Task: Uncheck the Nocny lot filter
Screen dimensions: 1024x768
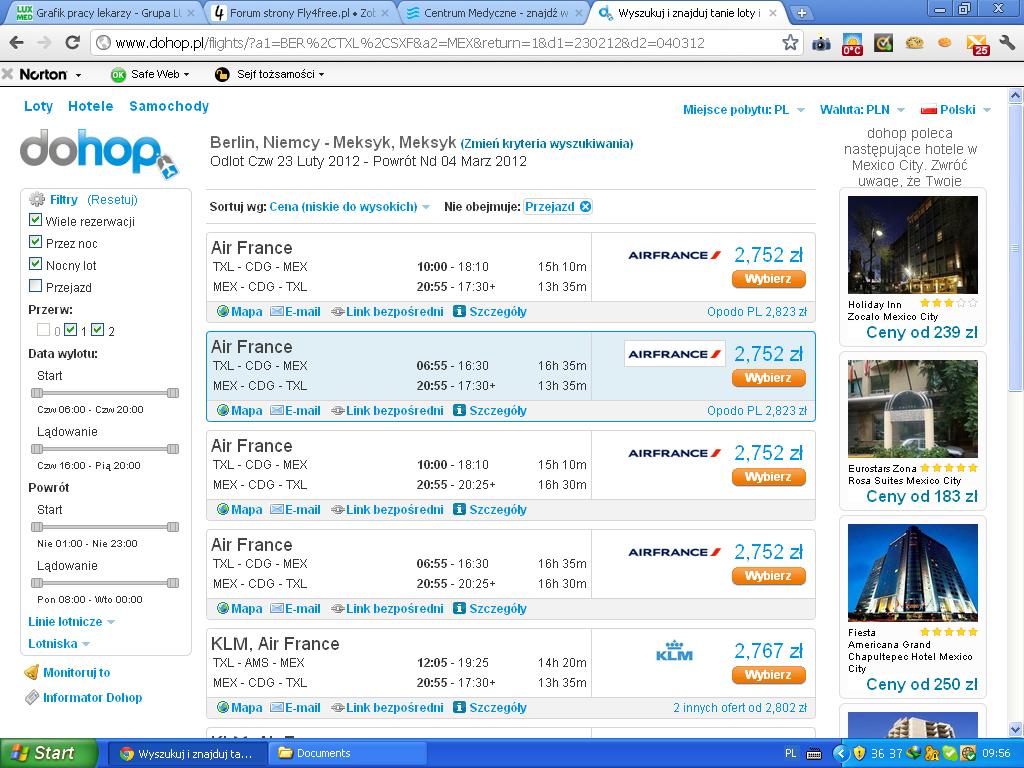Action: pos(36,264)
